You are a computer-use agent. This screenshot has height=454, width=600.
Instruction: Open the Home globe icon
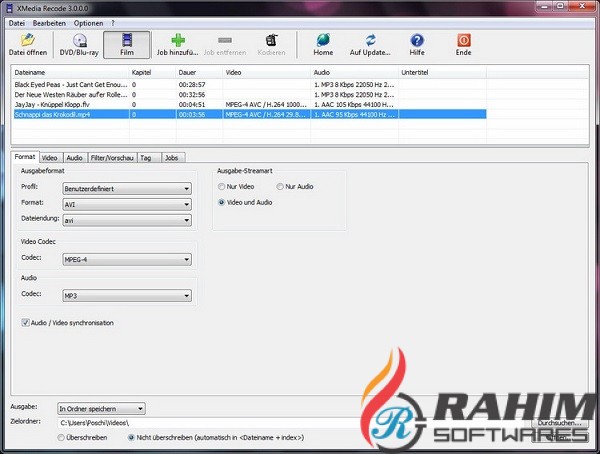[x=323, y=40]
